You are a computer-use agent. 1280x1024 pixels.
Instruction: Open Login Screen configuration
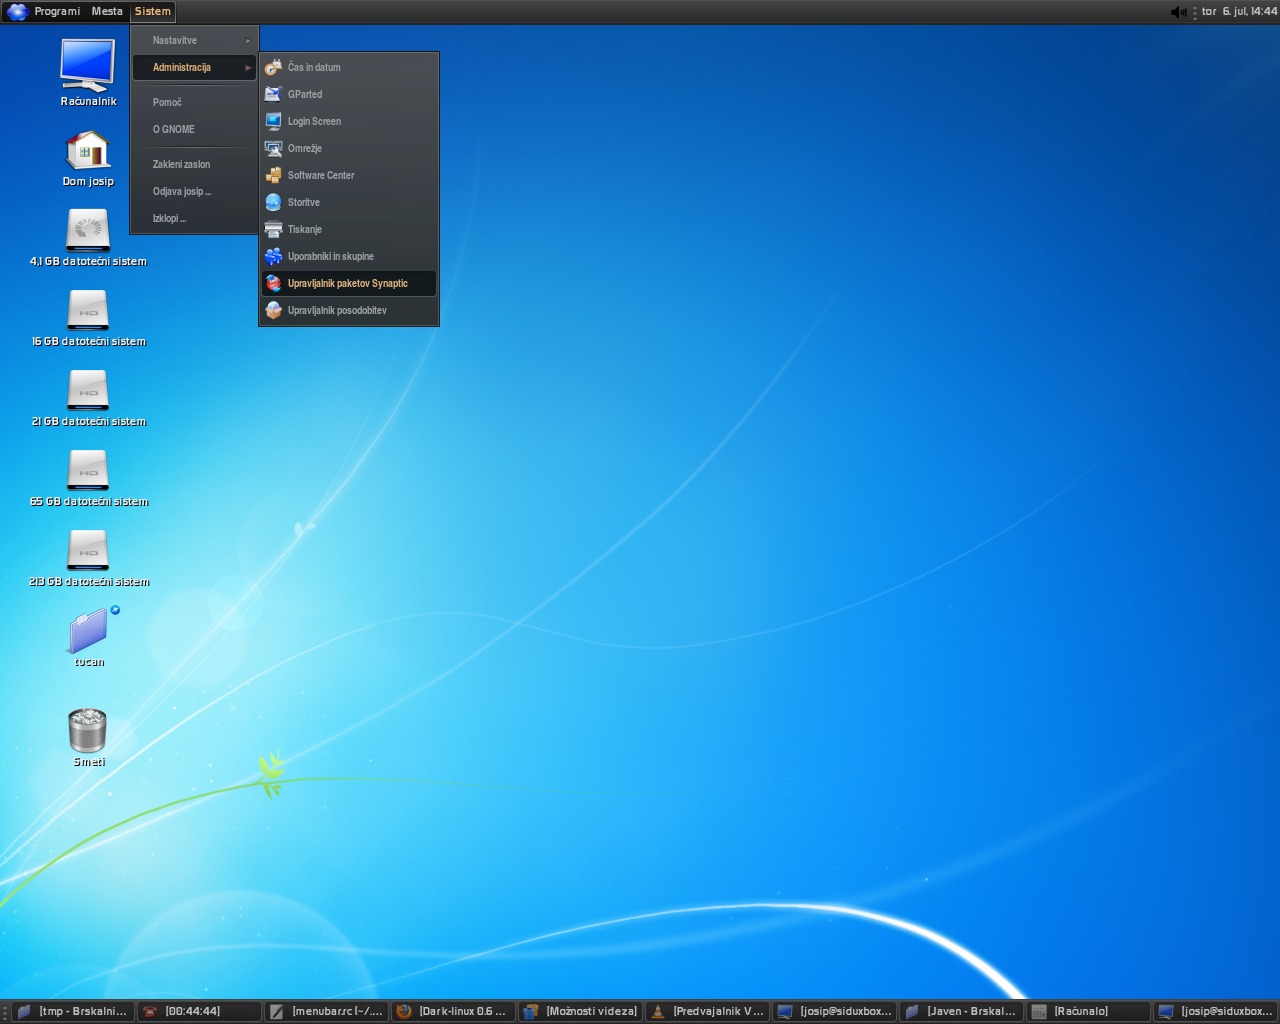[349, 121]
